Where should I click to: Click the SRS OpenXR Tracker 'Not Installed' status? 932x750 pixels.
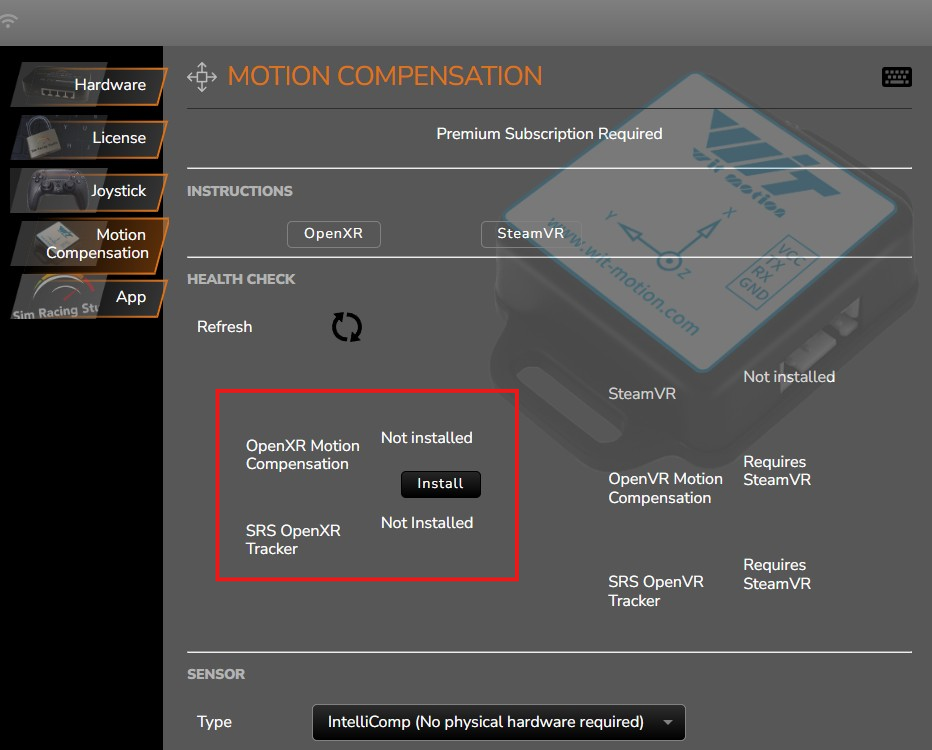click(427, 523)
